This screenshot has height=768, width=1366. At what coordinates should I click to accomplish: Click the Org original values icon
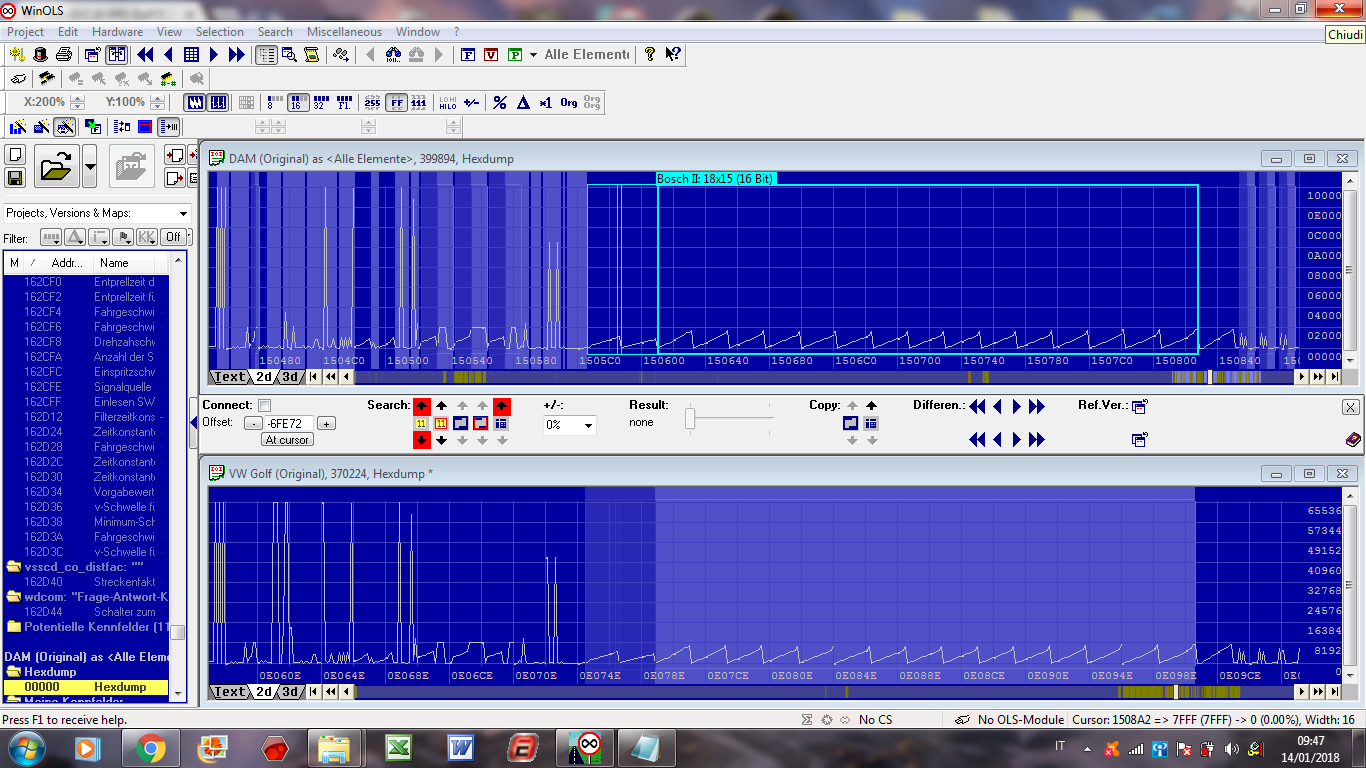pos(568,102)
